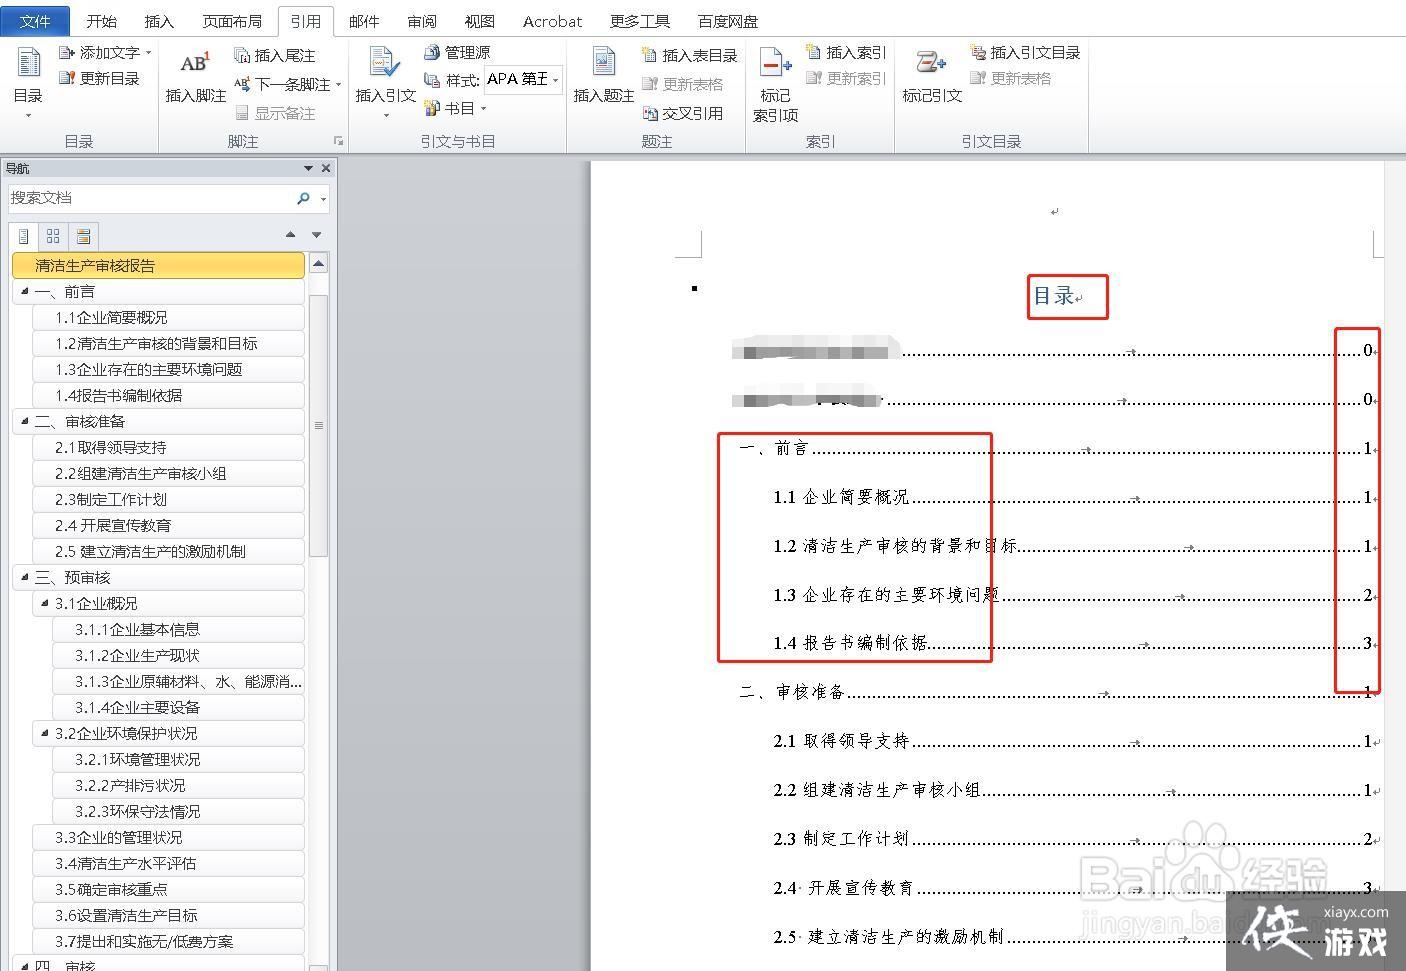1406x971 pixels.
Task: Collapse the 三、预审核 heading
Action: tap(24, 577)
